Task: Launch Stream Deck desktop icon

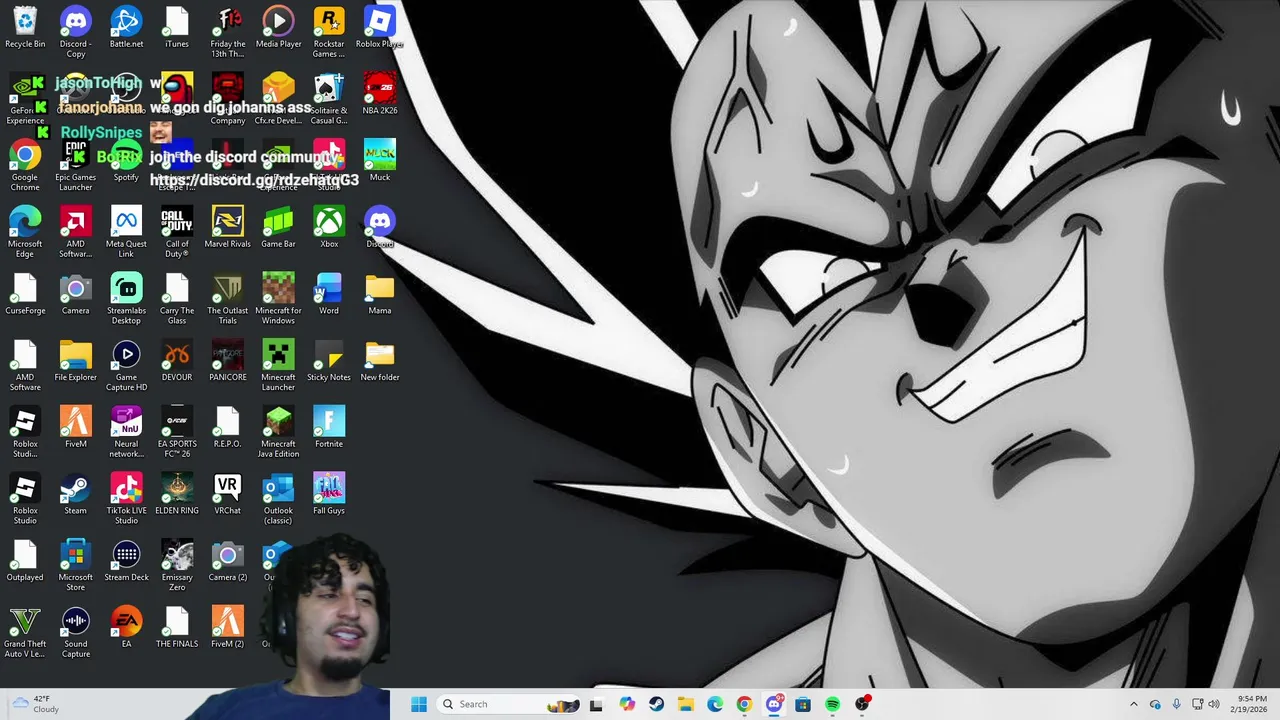Action: (x=126, y=561)
